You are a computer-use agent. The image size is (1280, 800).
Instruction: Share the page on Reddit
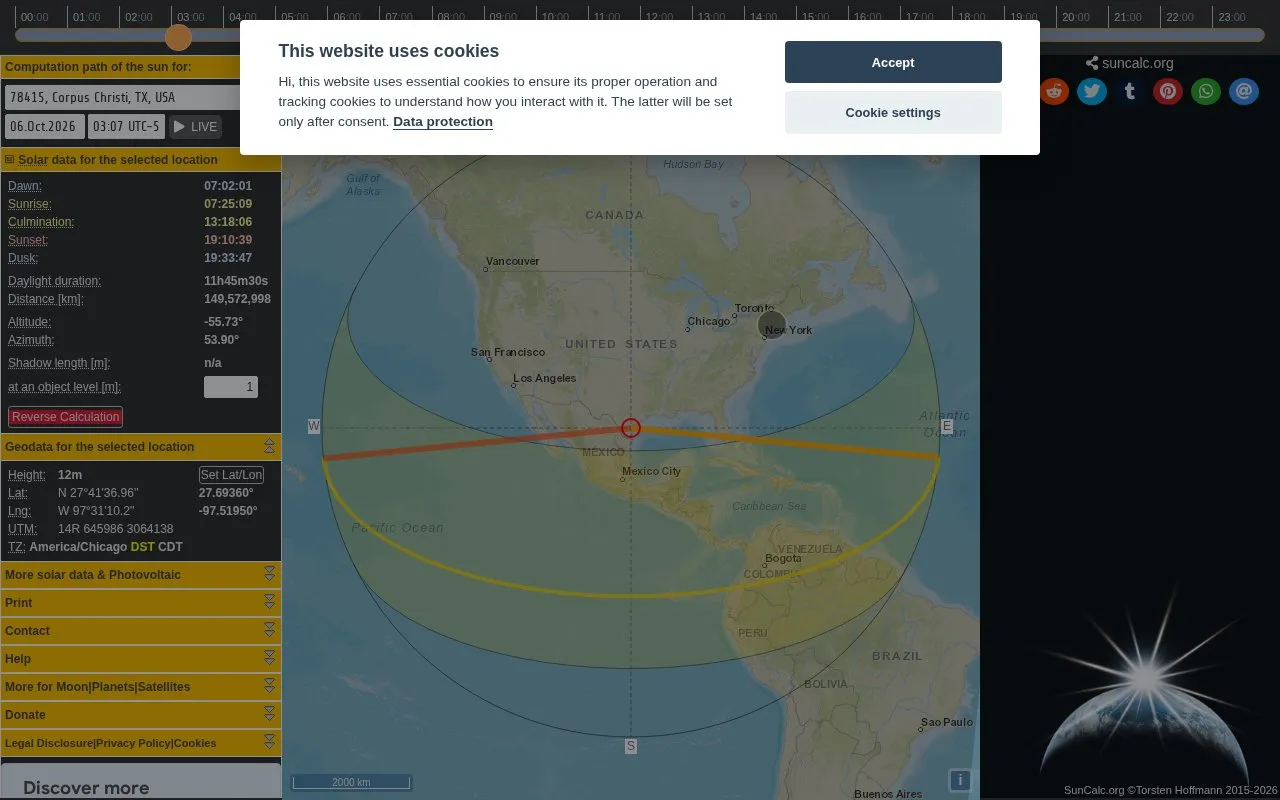[1054, 92]
